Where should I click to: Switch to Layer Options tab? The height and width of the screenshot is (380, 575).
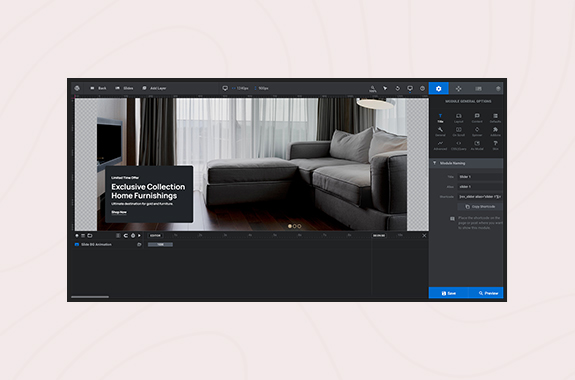498,88
